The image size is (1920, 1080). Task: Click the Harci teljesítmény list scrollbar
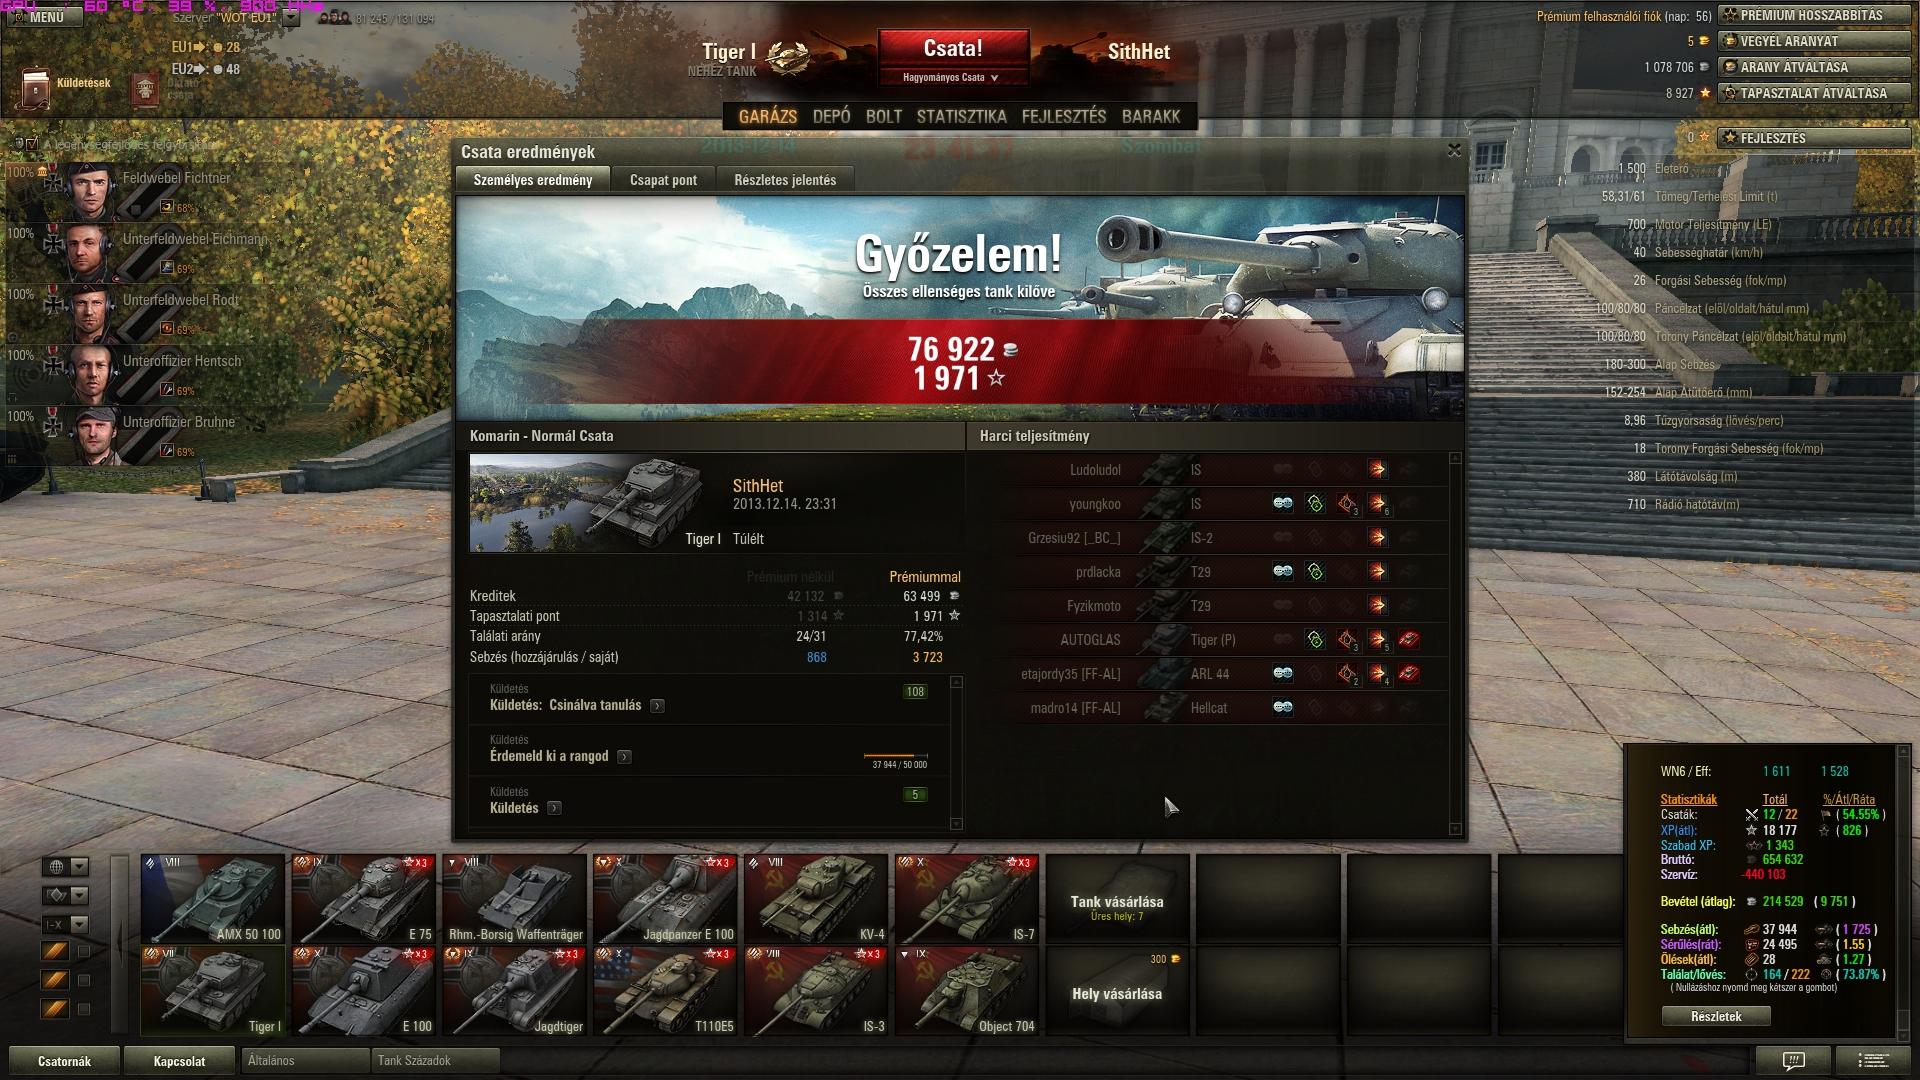pos(1455,643)
